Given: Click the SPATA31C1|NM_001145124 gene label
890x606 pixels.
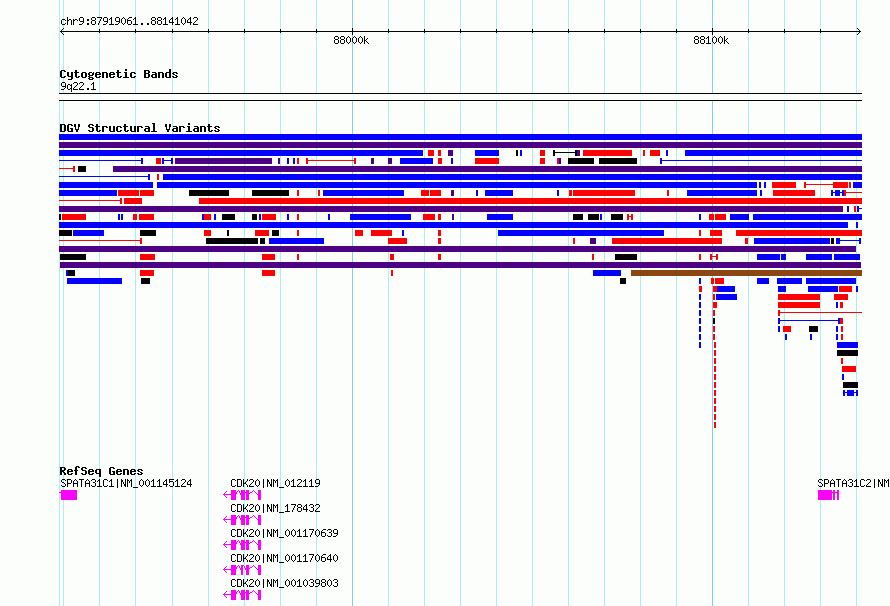Looking at the screenshot, I should 126,483.
